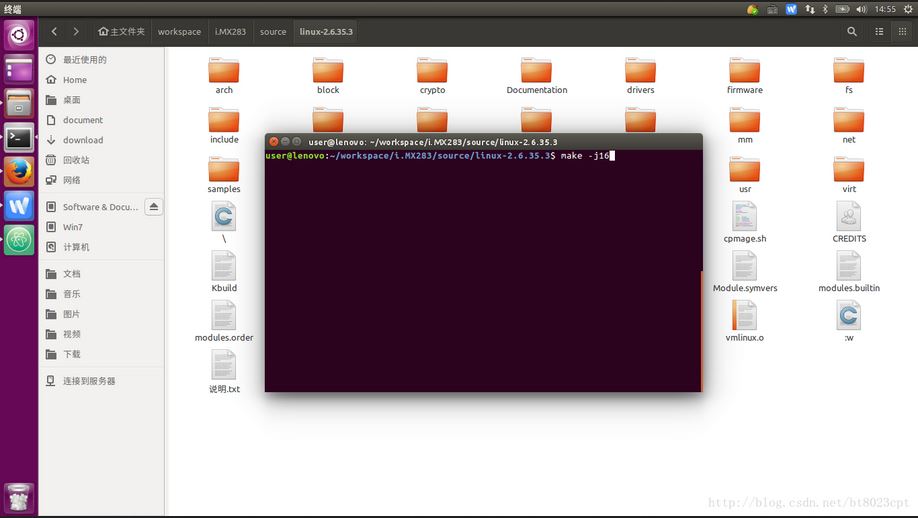Open the volume indicator in the top panel

[861, 9]
